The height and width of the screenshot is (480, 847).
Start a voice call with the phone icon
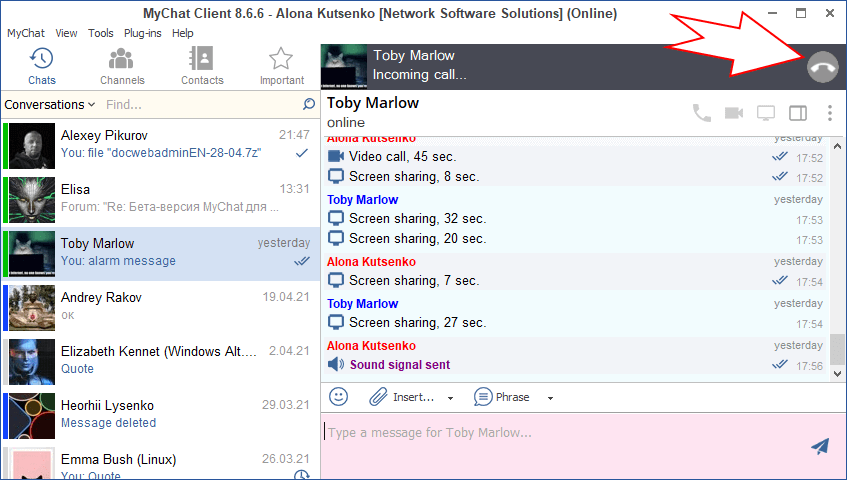click(702, 113)
